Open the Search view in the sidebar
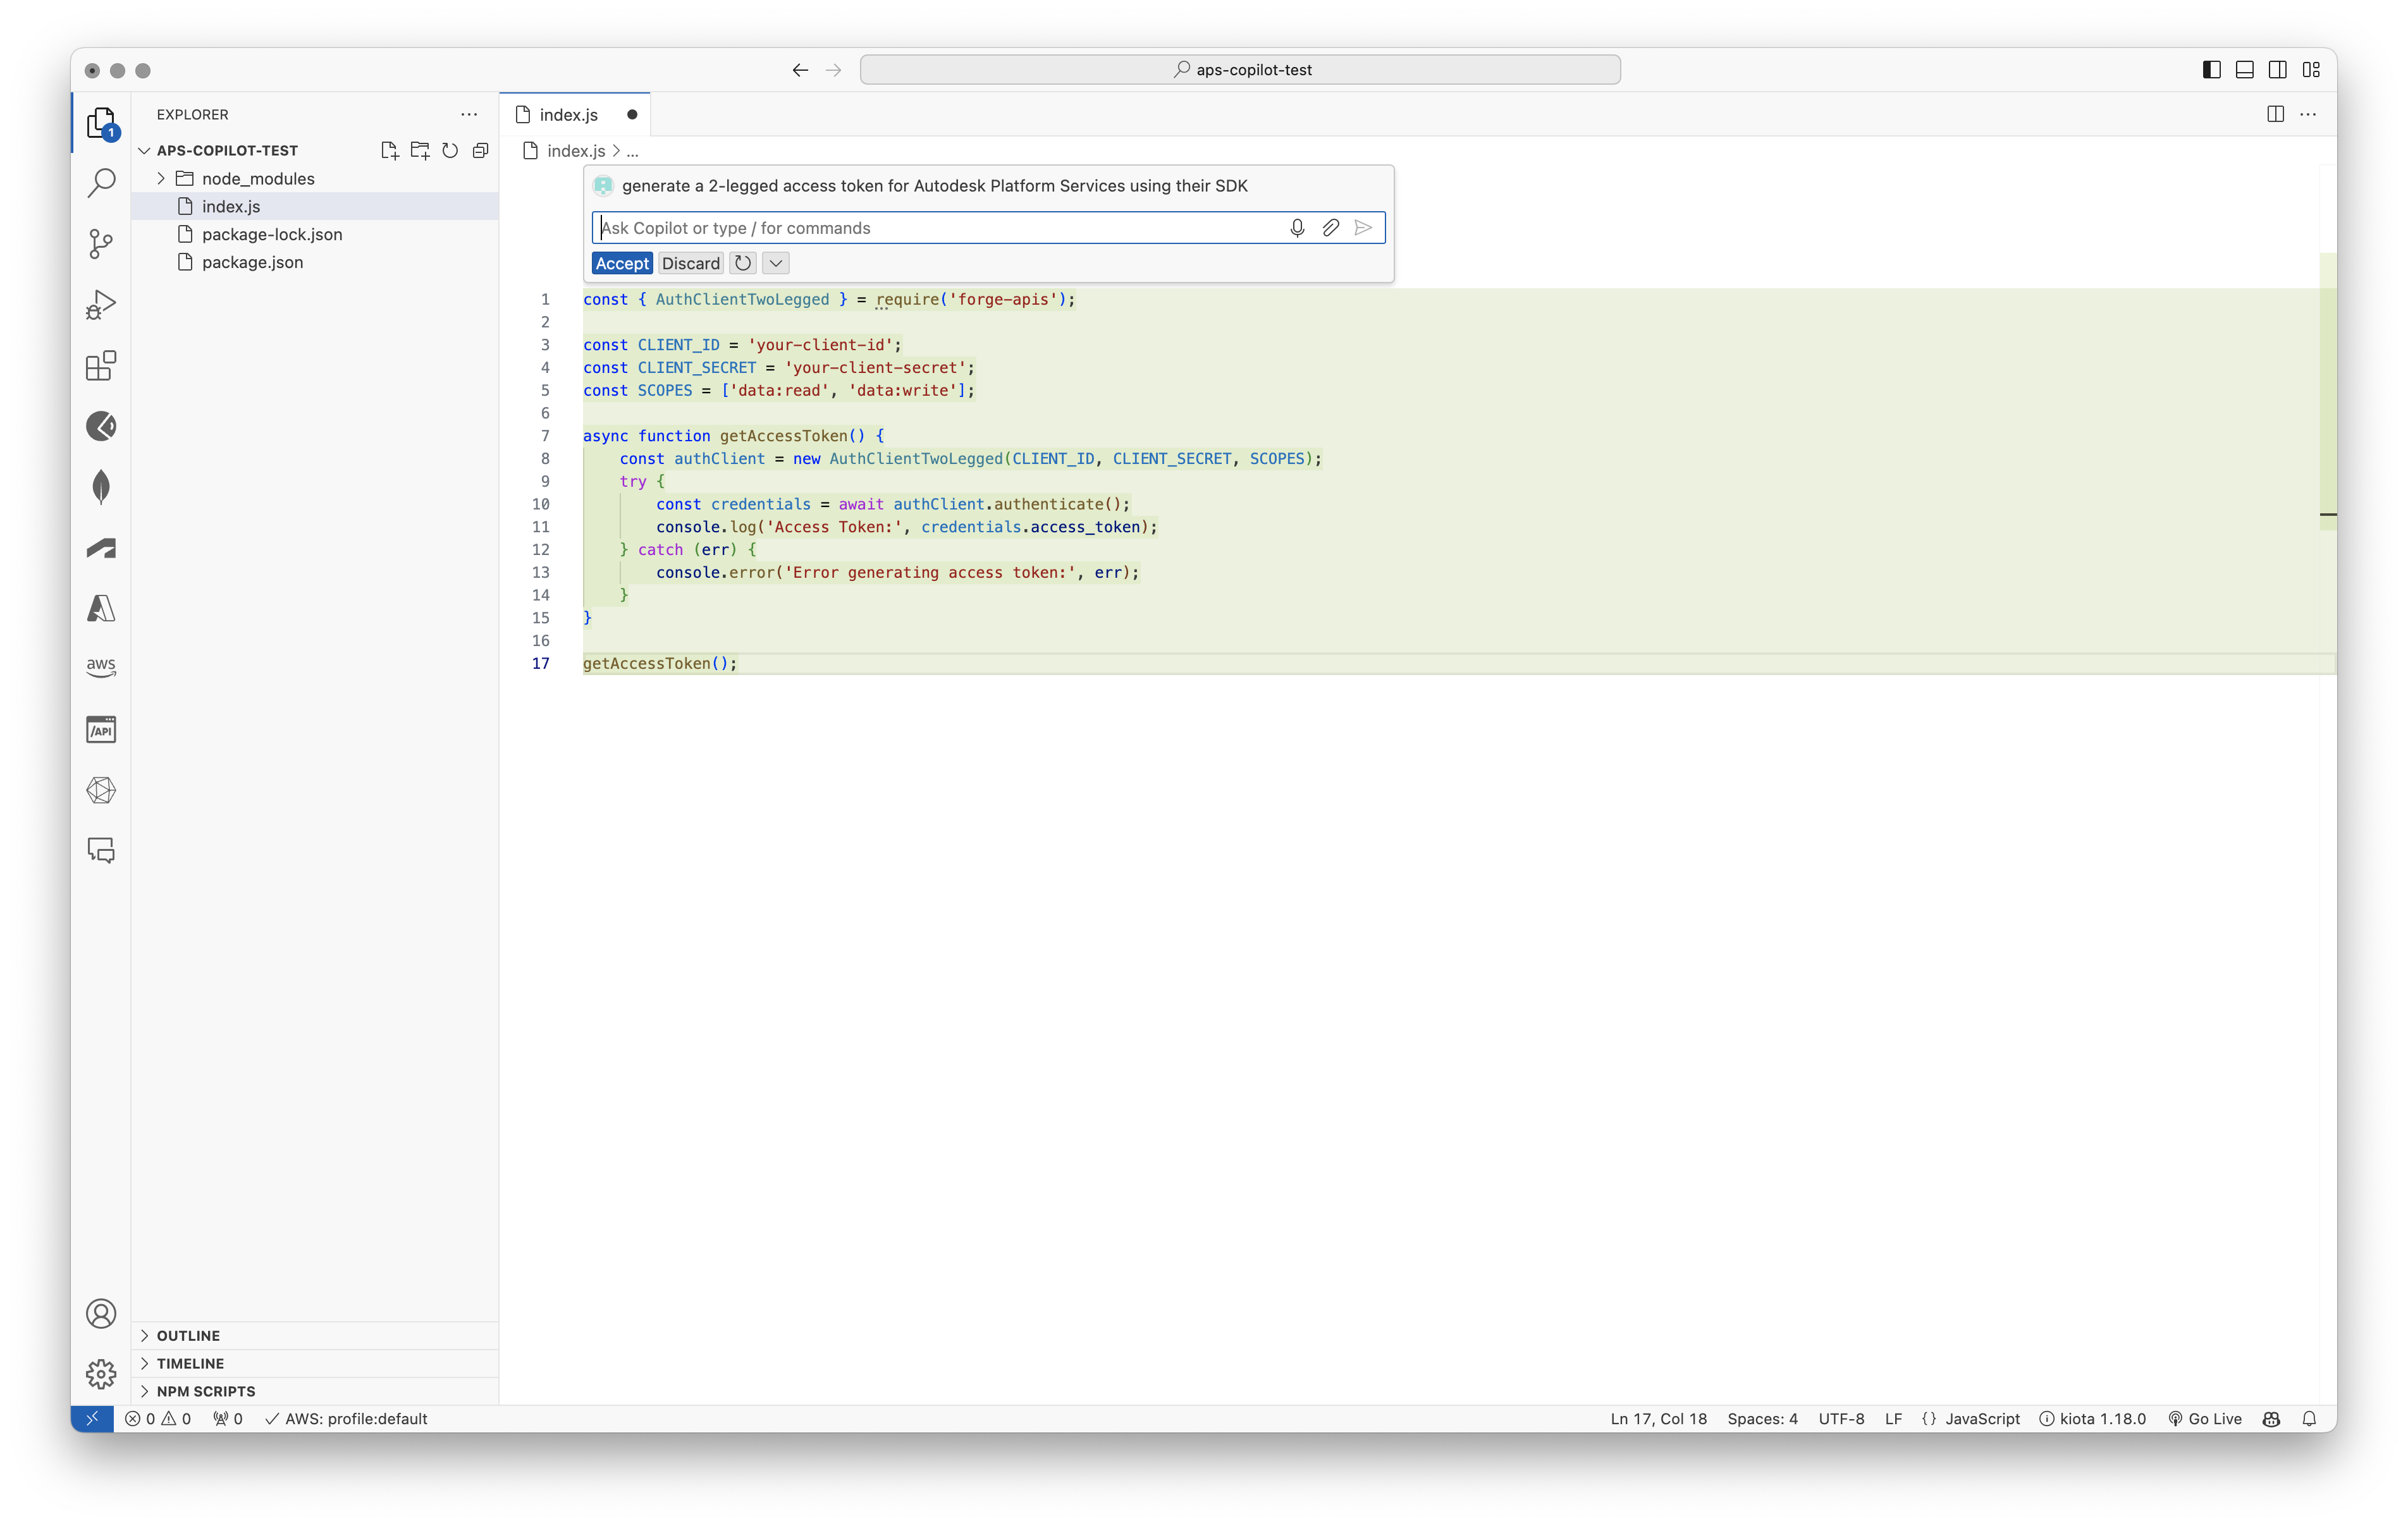This screenshot has height=1526, width=2408. point(101,183)
